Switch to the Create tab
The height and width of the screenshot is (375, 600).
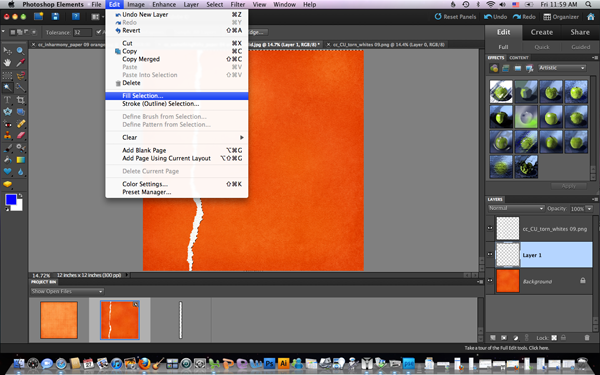541,32
